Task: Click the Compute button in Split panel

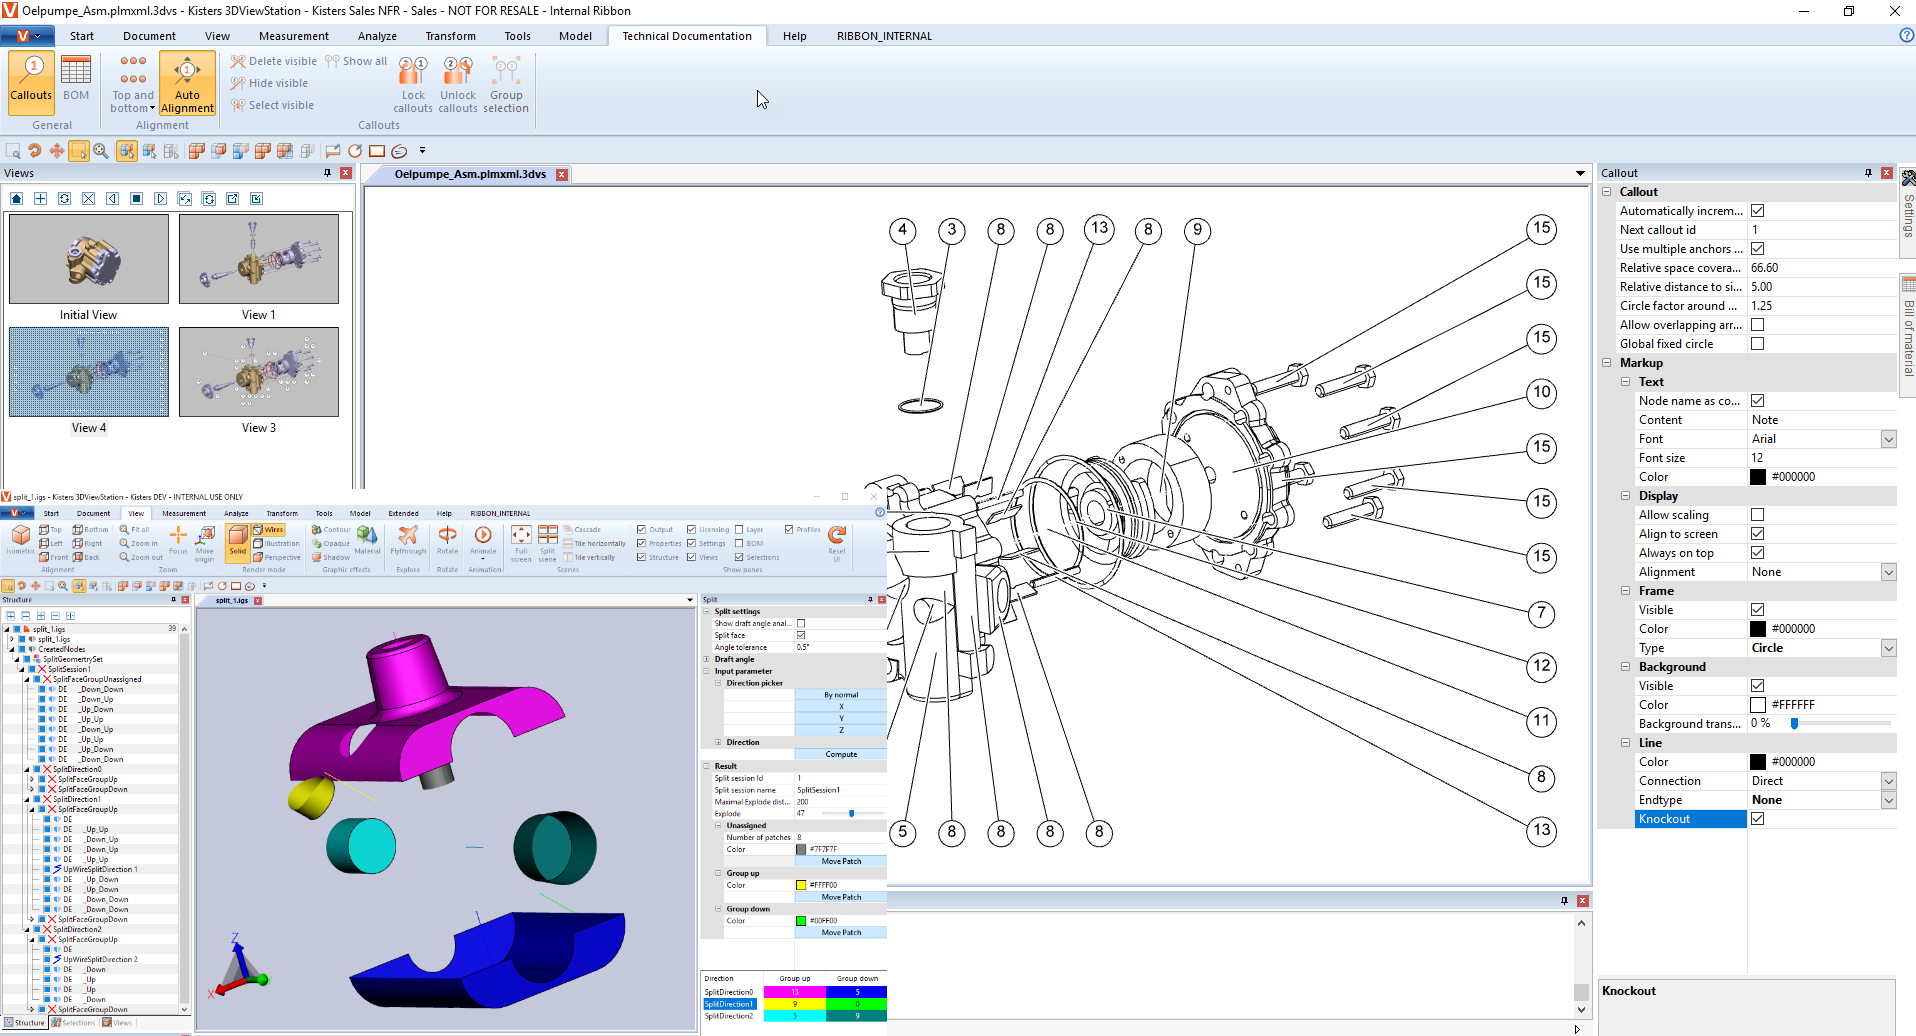Action: (840, 754)
